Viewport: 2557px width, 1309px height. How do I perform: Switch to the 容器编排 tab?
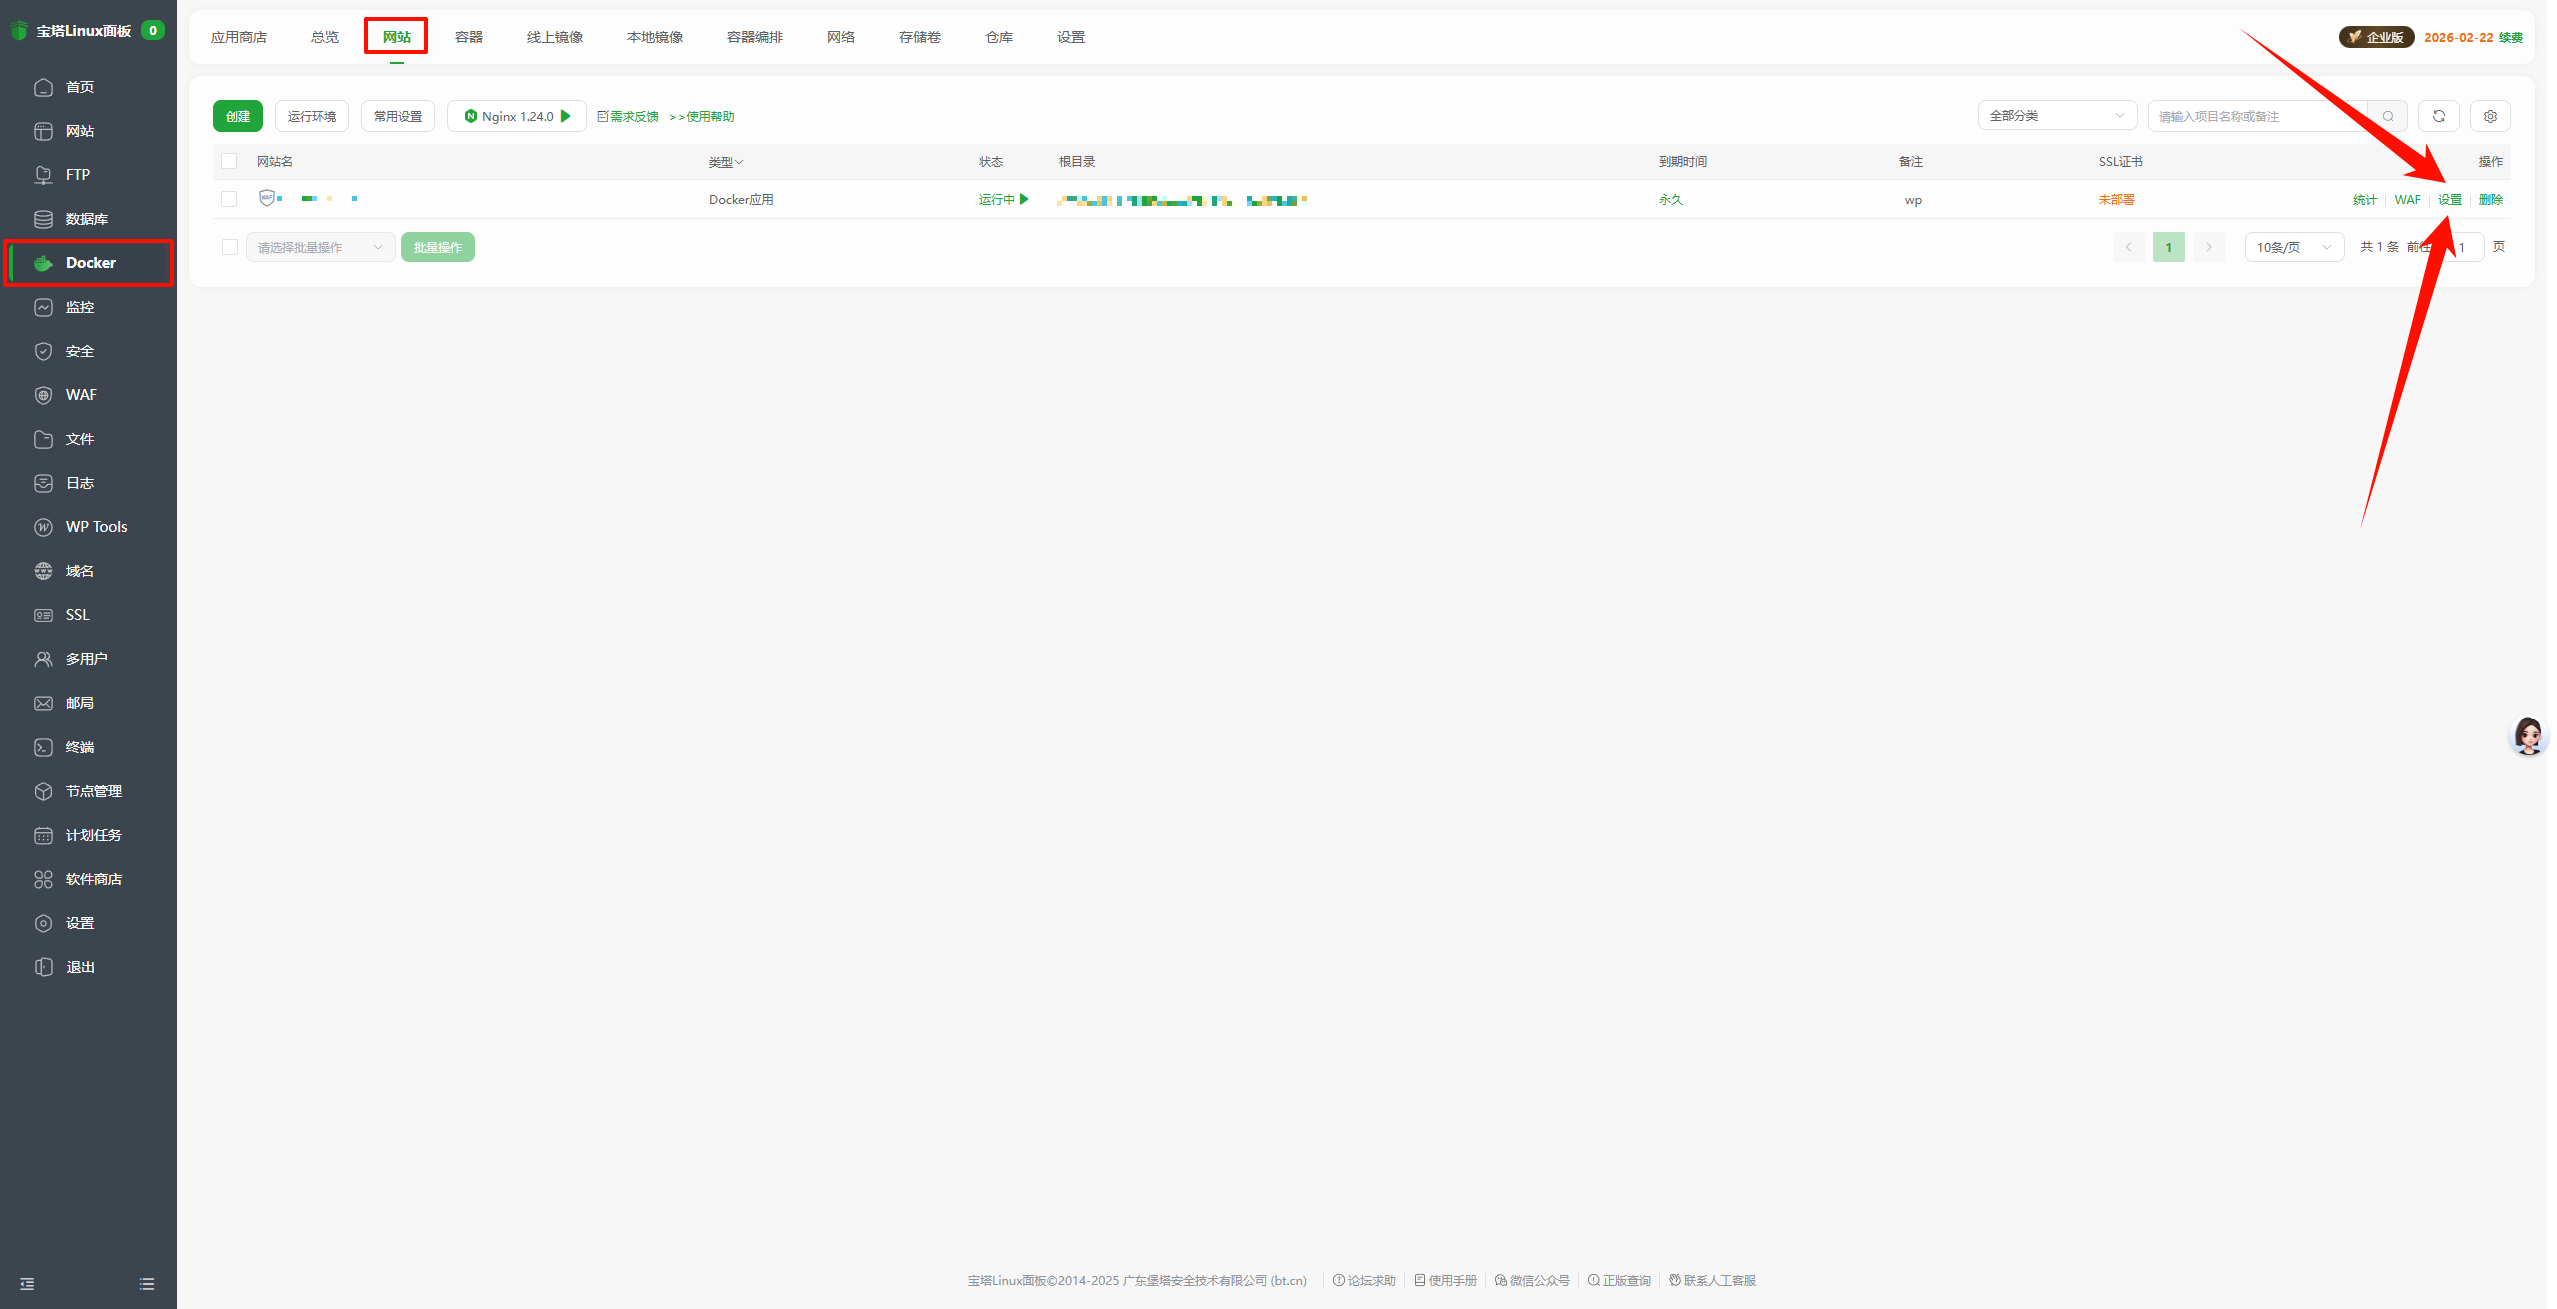(x=755, y=36)
